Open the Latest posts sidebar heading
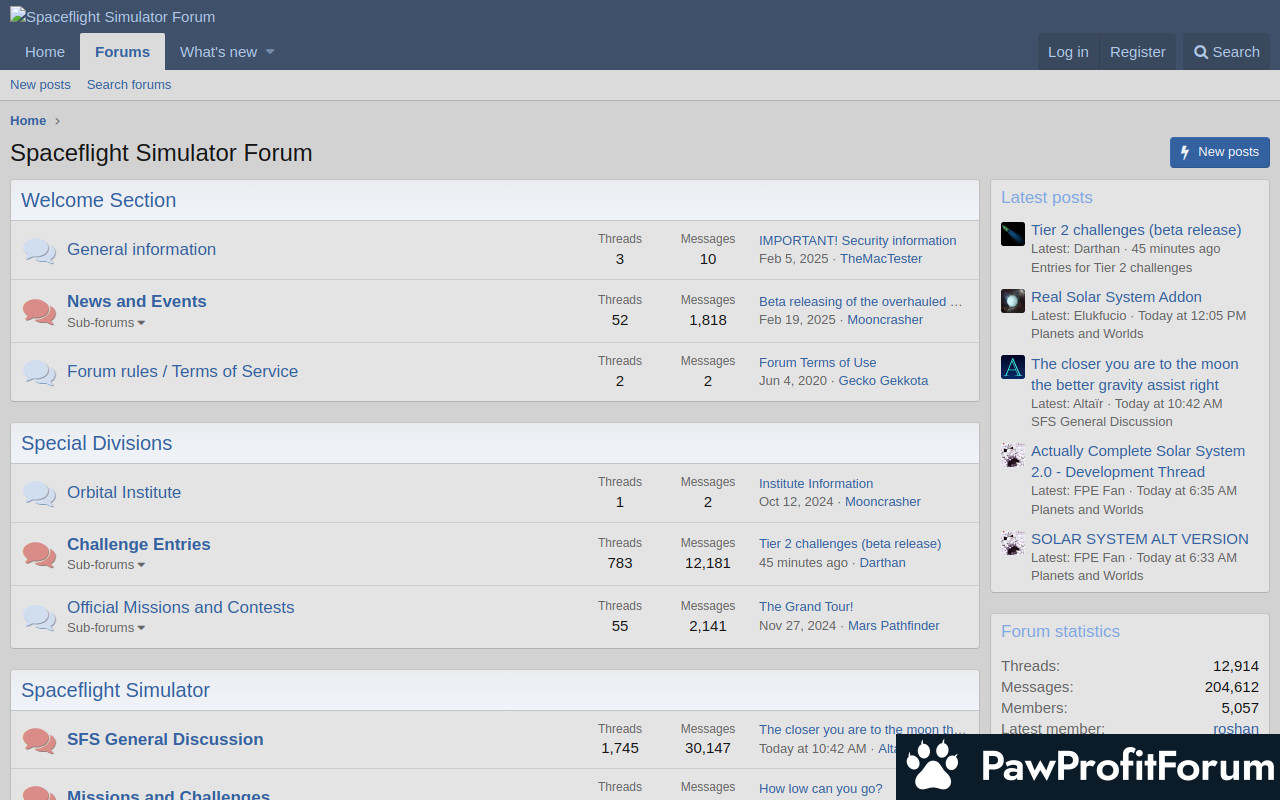Image resolution: width=1280 pixels, height=800 pixels. click(x=1046, y=198)
